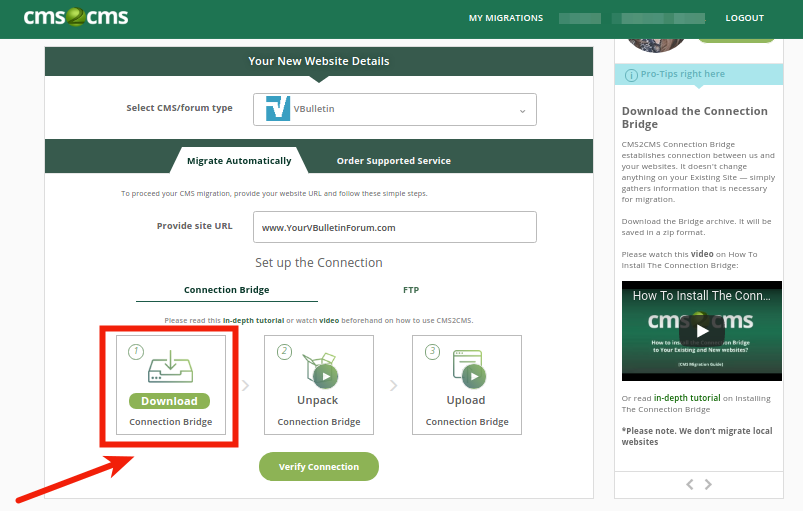Screen dimensions: 803x511
Task: Click the green Download button
Action: click(170, 401)
